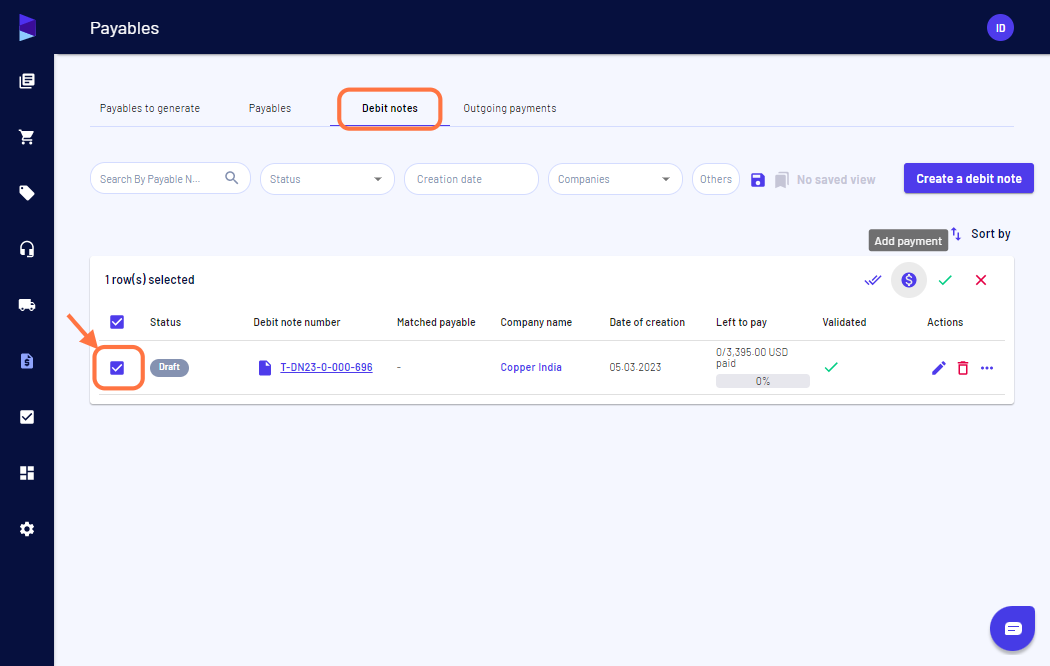Open the settings gear in sidebar
The width and height of the screenshot is (1050, 666).
coord(27,529)
